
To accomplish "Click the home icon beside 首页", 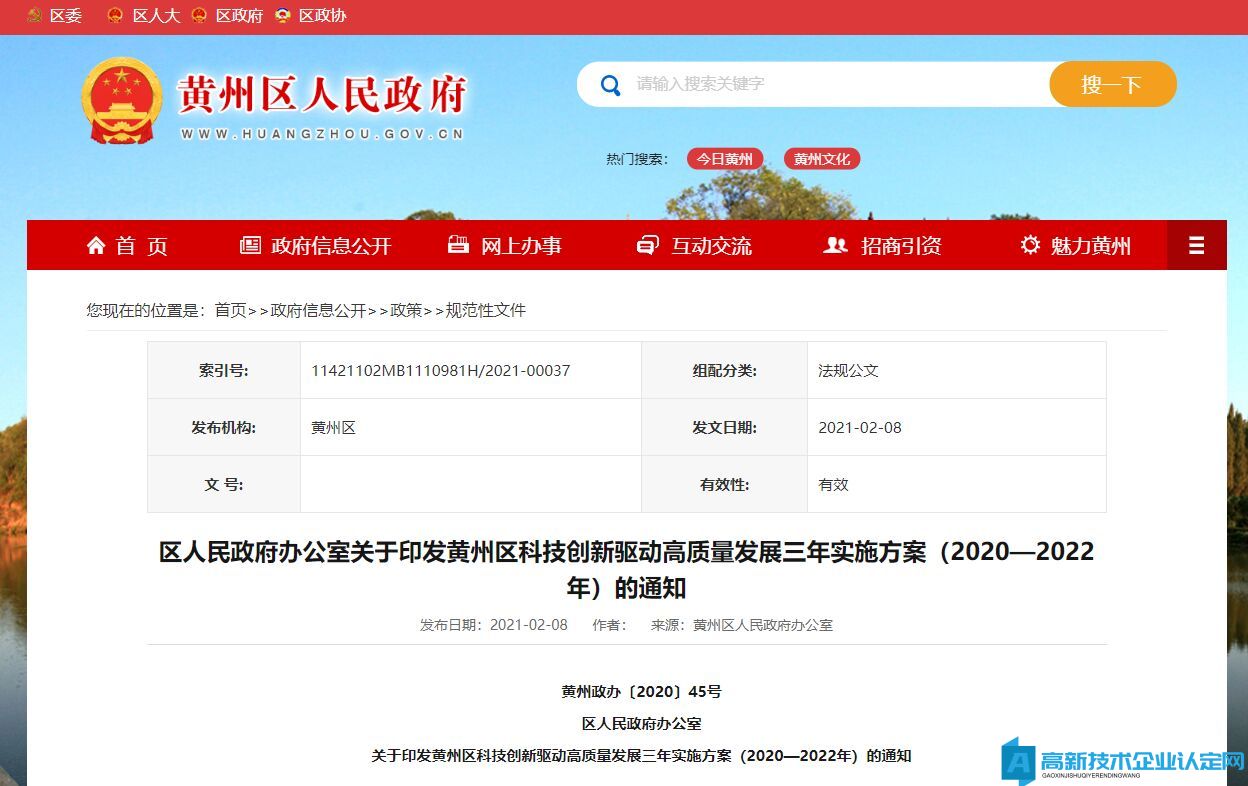I will [96, 245].
